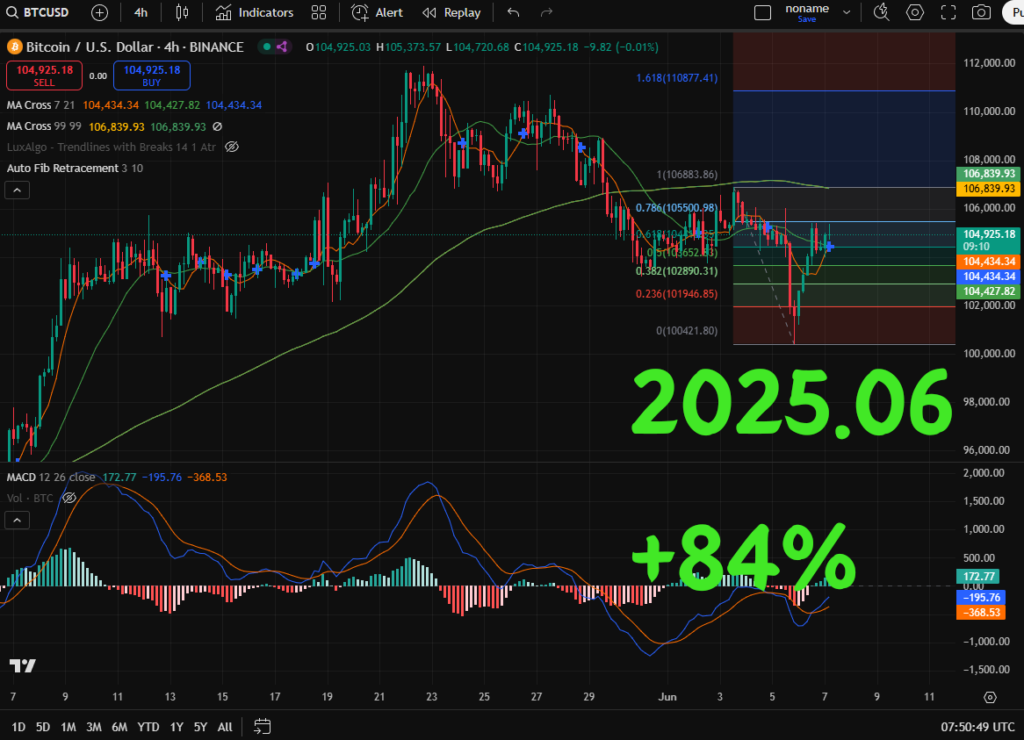Click the red SELL price button
This screenshot has height=740, width=1024.
(44, 76)
